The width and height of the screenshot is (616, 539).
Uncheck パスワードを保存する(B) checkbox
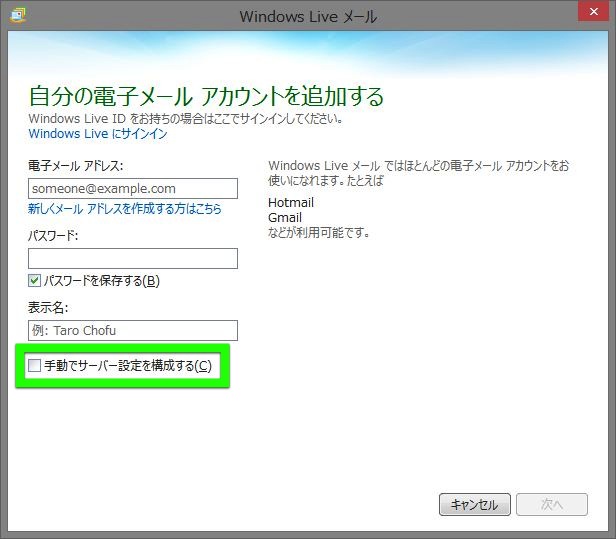[x=34, y=280]
